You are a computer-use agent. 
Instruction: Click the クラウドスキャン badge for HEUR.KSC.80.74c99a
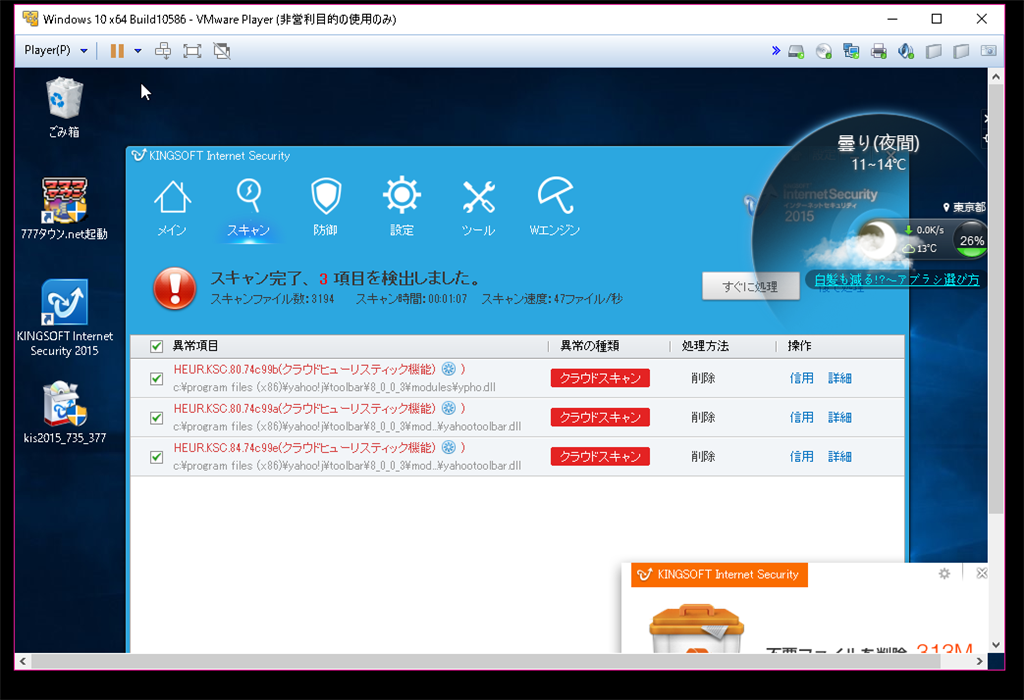[600, 417]
